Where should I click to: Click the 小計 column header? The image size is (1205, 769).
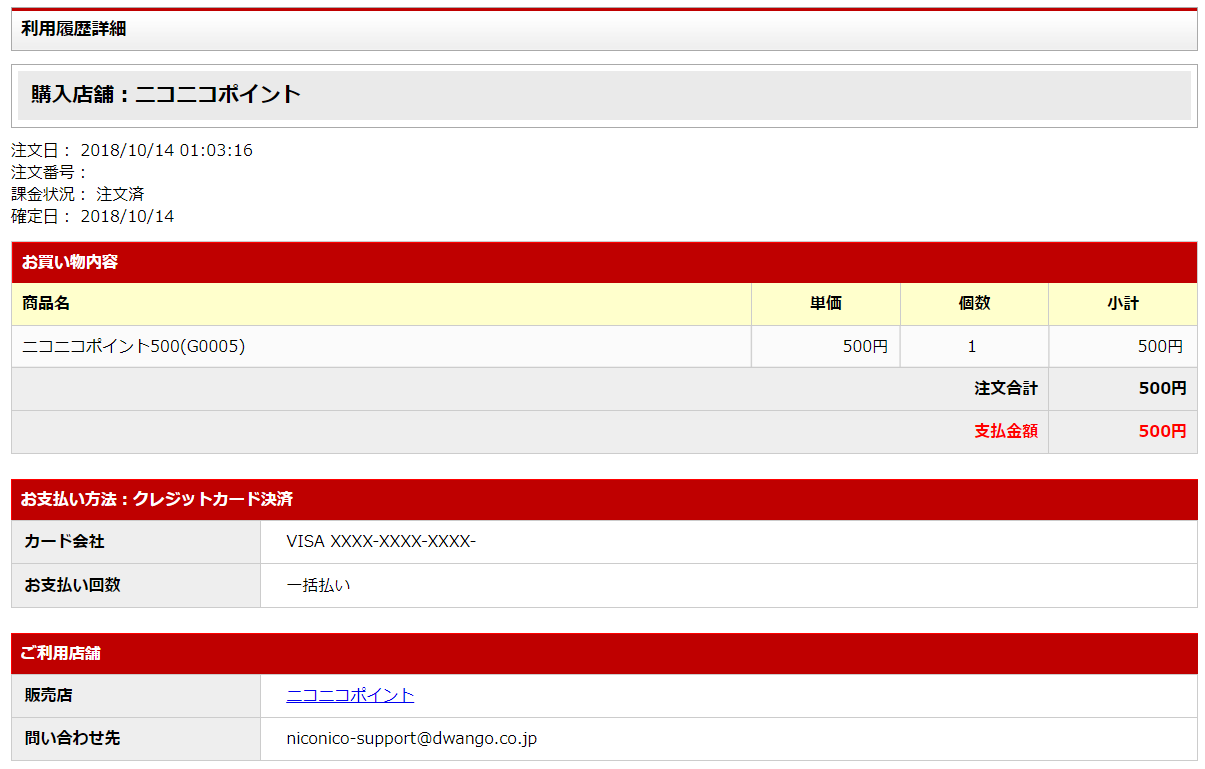tap(1123, 304)
